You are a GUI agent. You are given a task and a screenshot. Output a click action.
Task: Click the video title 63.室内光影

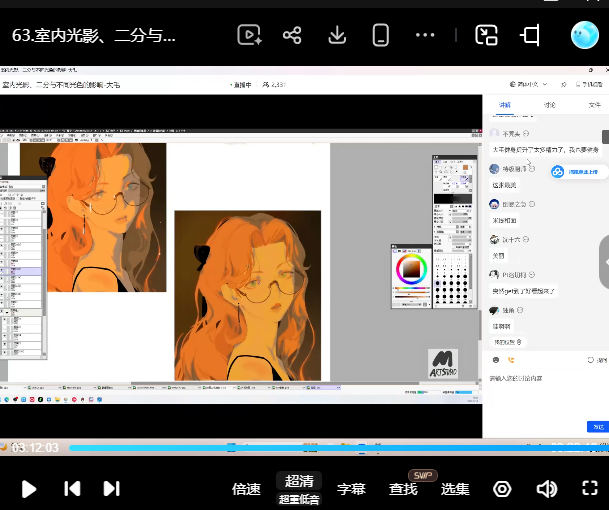coord(94,35)
